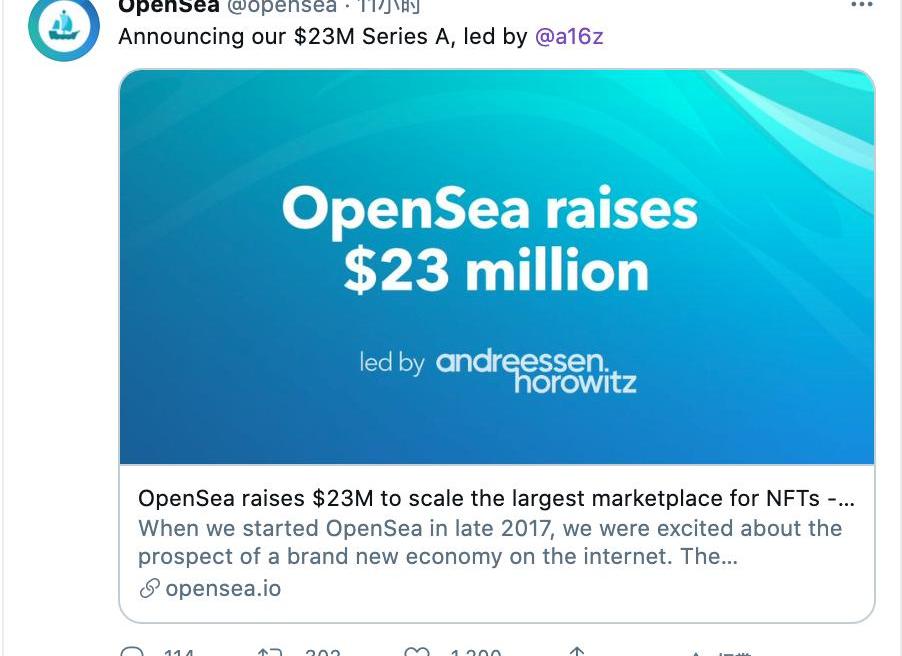Viewport: 902px width, 656px height.
Task: Open the tweet's more options menu
Action: click(861, 5)
